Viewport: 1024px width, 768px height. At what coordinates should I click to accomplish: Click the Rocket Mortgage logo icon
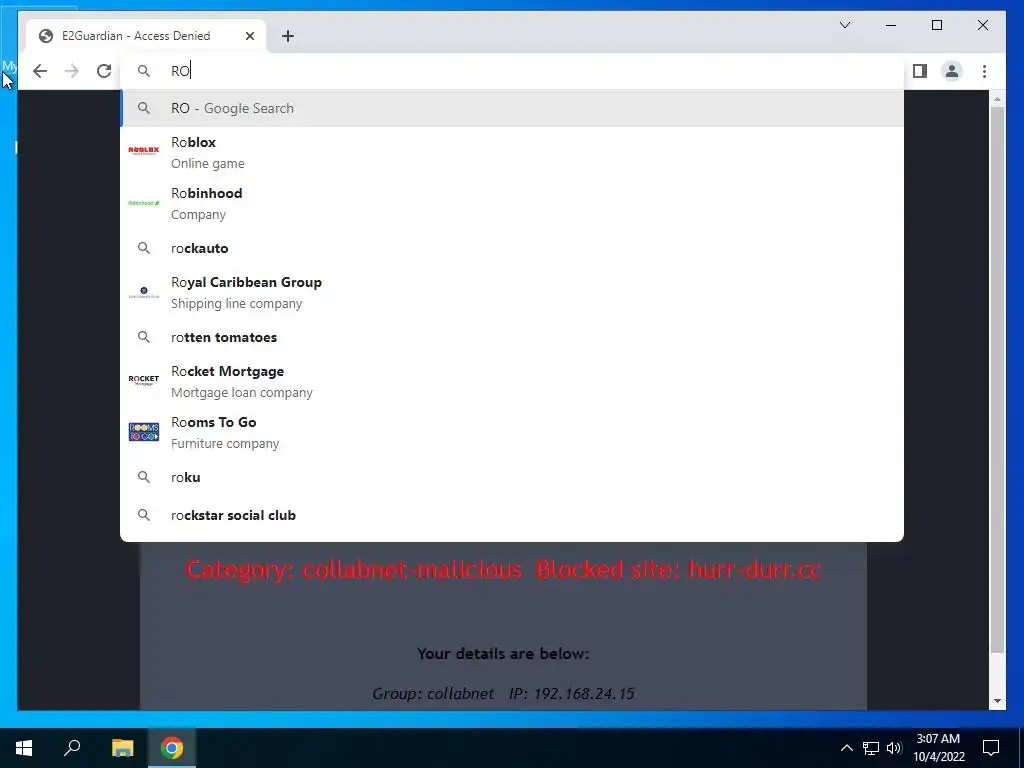[144, 380]
